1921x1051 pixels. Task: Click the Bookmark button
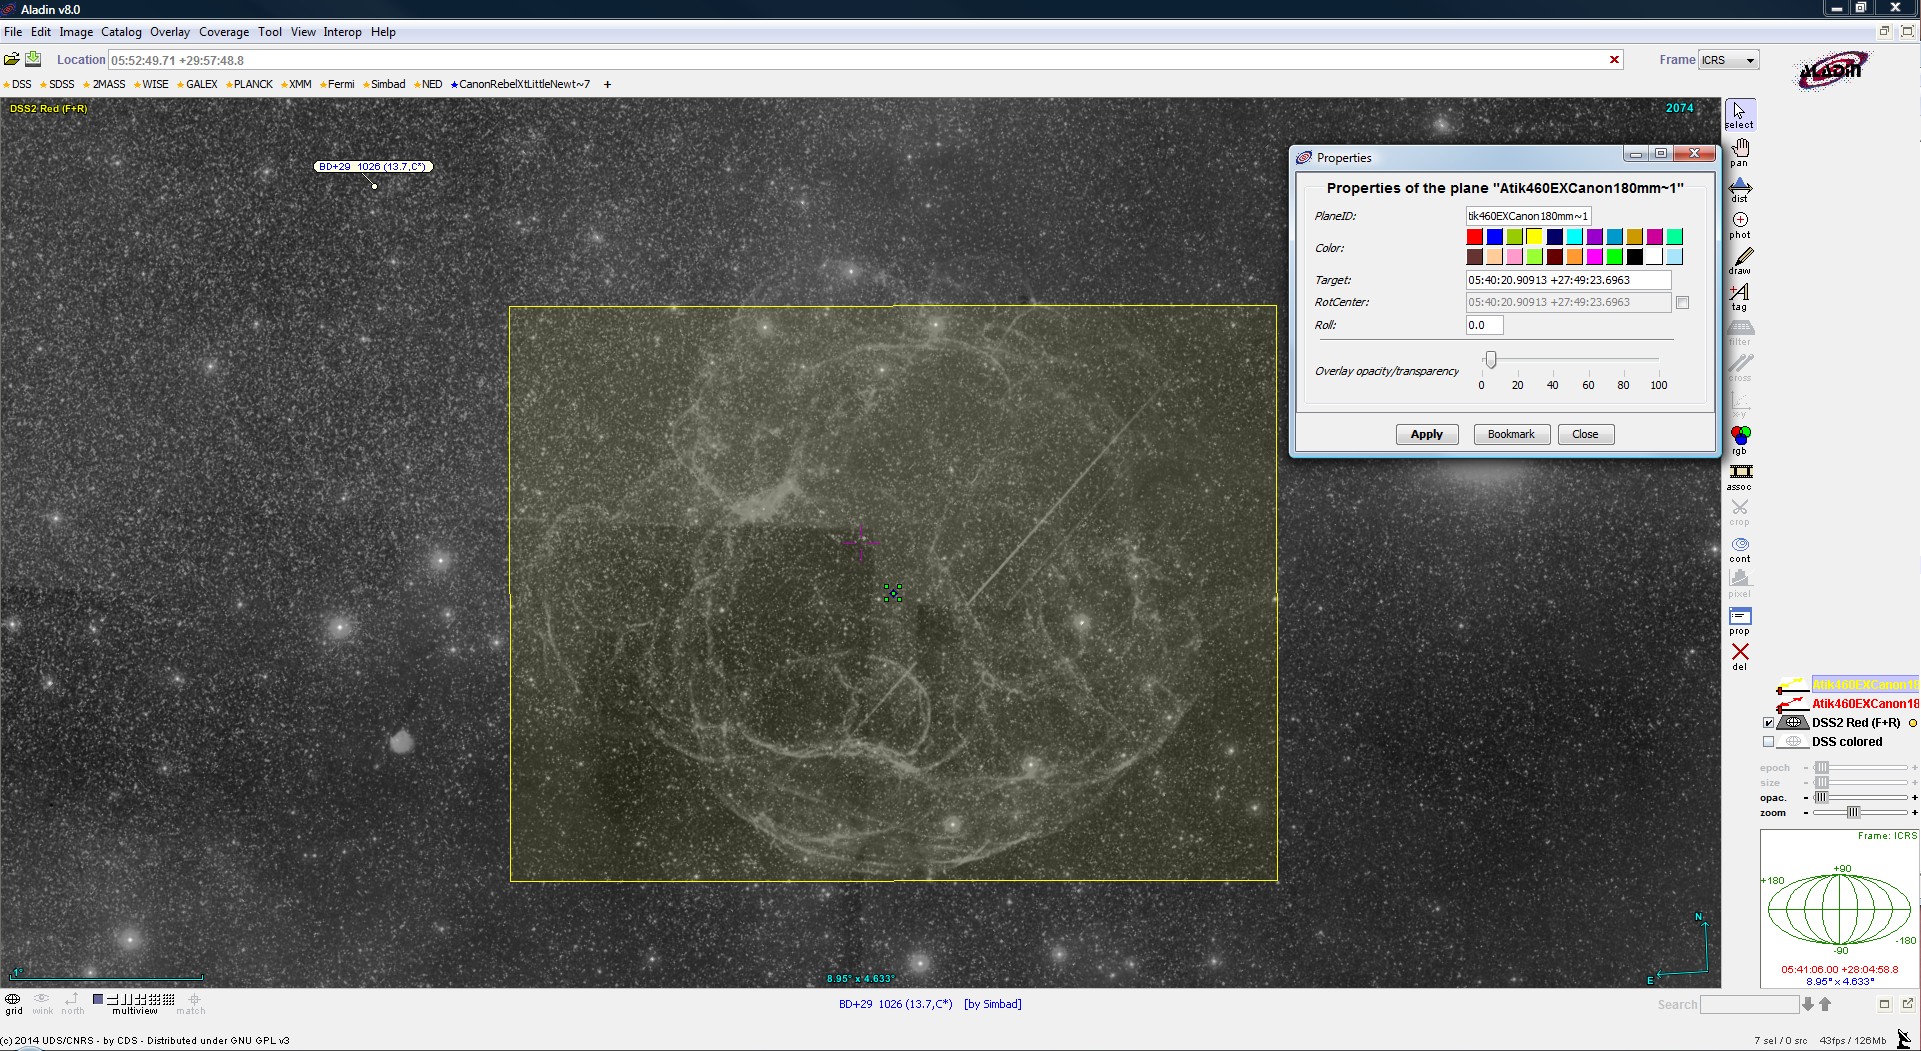tap(1511, 434)
